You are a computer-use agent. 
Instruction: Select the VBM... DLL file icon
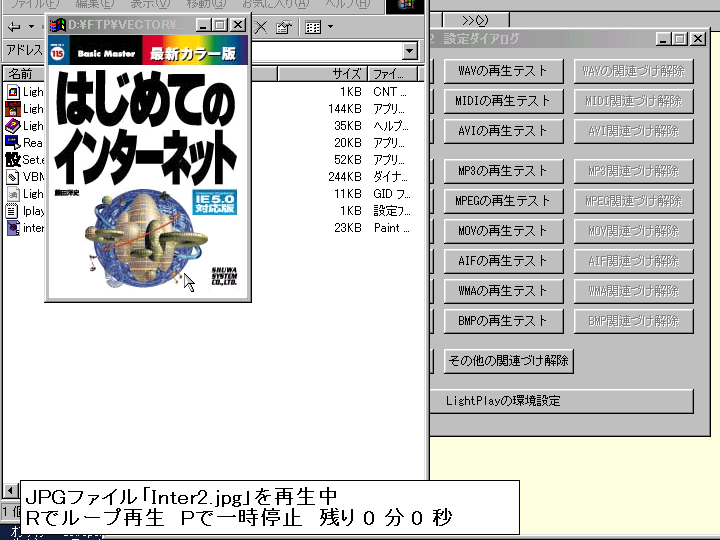tap(13, 177)
